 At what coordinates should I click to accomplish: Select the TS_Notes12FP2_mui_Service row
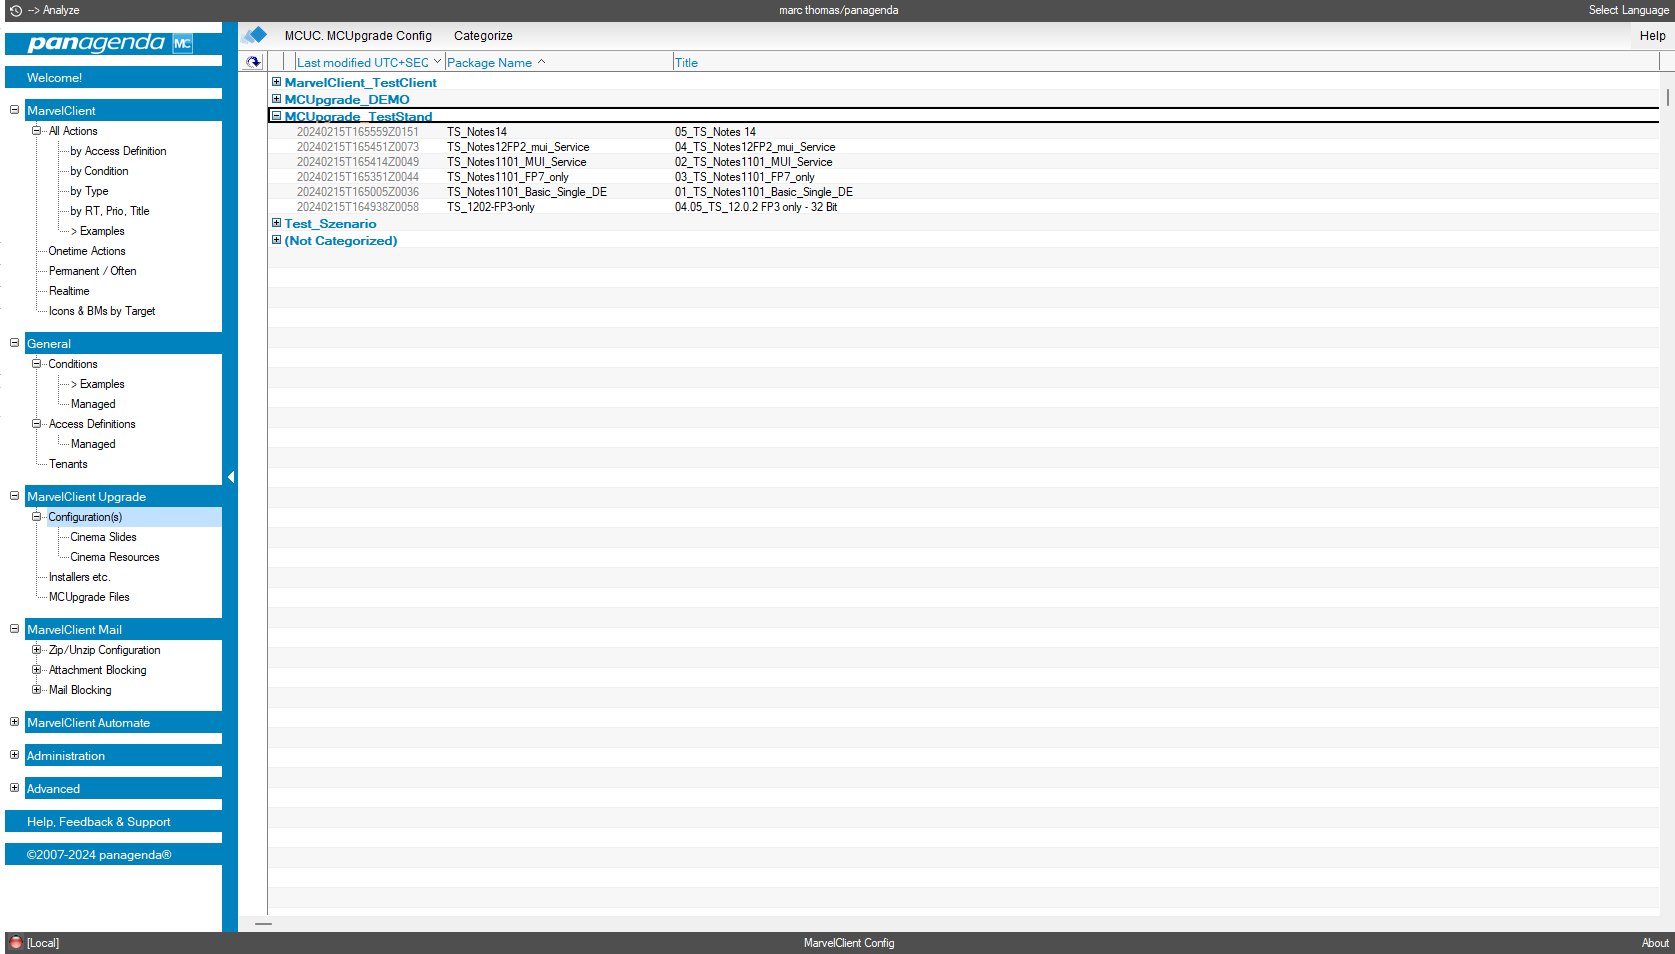click(x=964, y=147)
